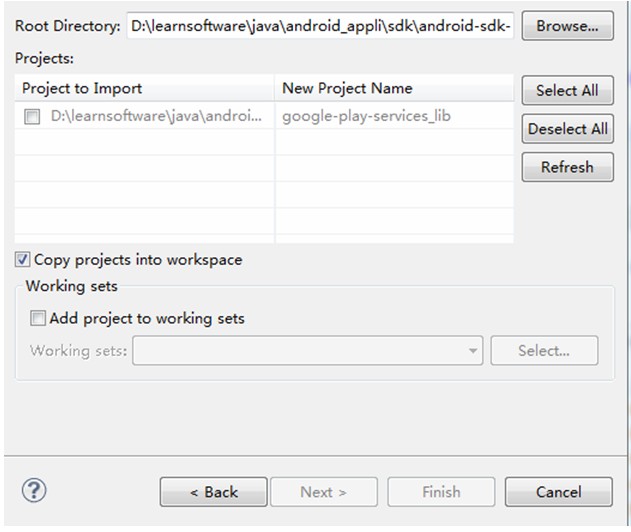
Task: Click Deselect All button
Action: [x=567, y=129]
